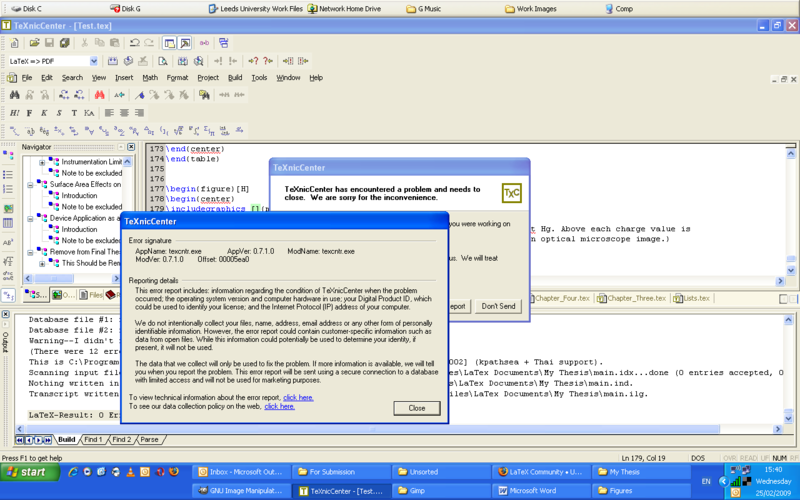Click the small caps KA icon
Viewport: 800px width, 500px height.
click(89, 113)
